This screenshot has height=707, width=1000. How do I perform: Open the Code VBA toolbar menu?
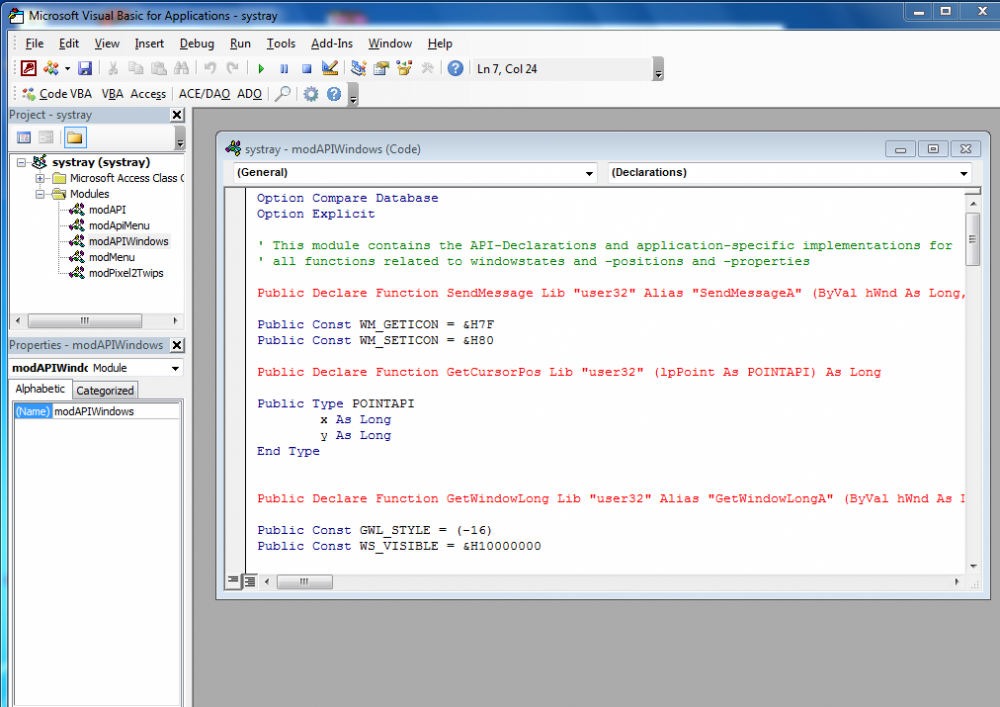[x=57, y=94]
